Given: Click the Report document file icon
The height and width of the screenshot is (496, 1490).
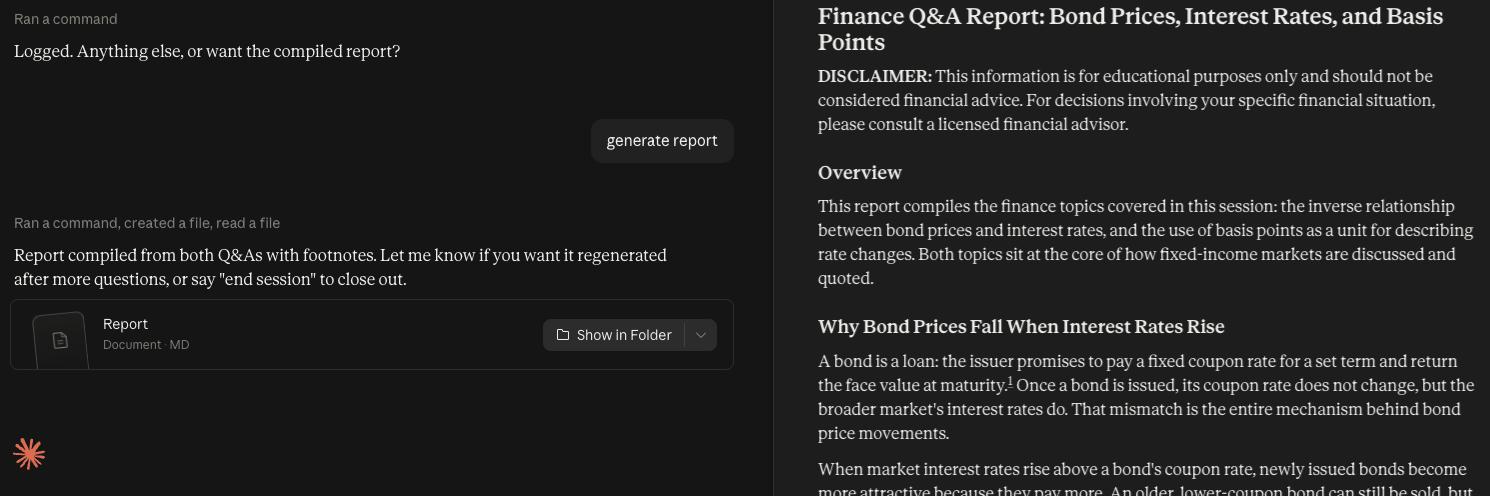Looking at the screenshot, I should (60, 340).
